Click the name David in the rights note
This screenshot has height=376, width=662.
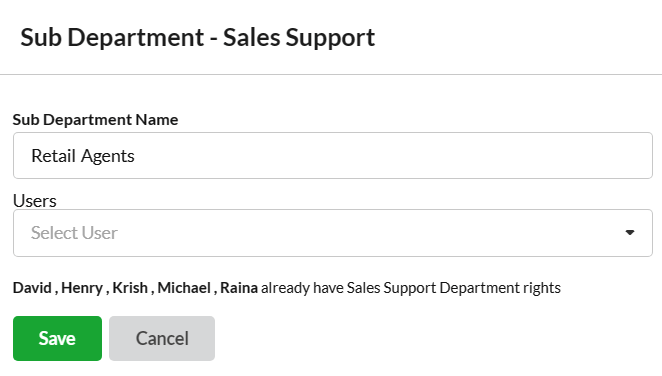pos(32,288)
